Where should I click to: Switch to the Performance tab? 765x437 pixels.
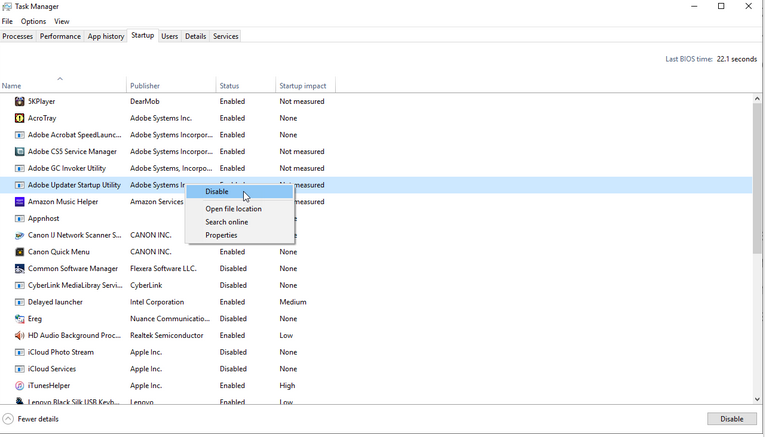60,36
